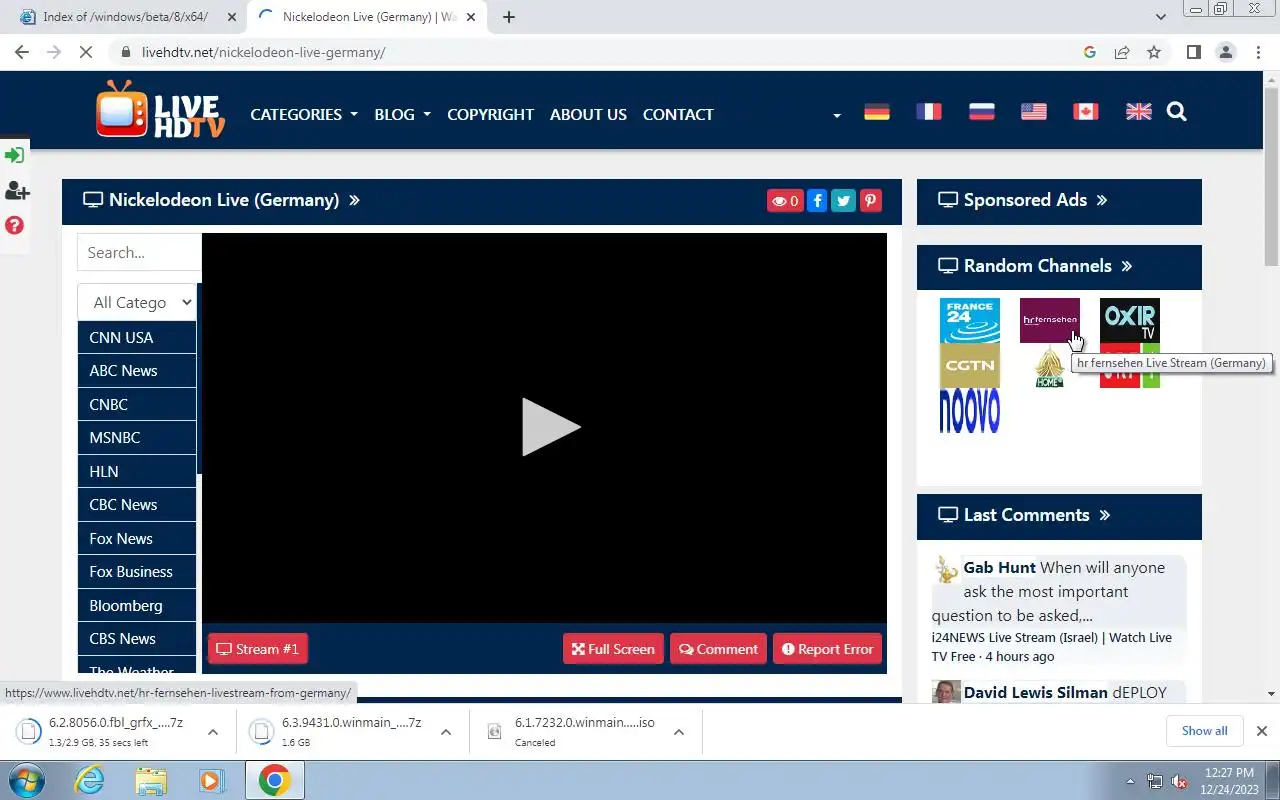Viewport: 1280px width, 800px height.
Task: Open site search magnifier icon
Action: (1177, 112)
